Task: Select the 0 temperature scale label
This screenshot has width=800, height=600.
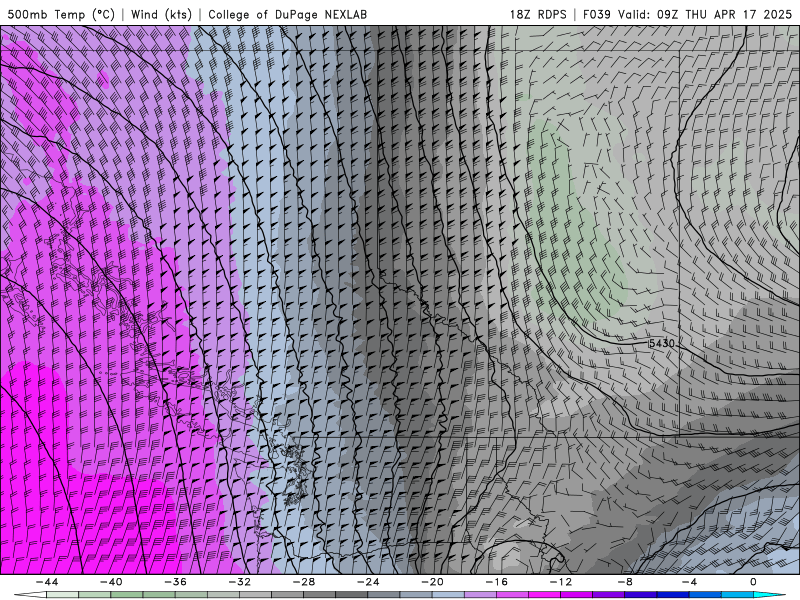Action: point(754,582)
